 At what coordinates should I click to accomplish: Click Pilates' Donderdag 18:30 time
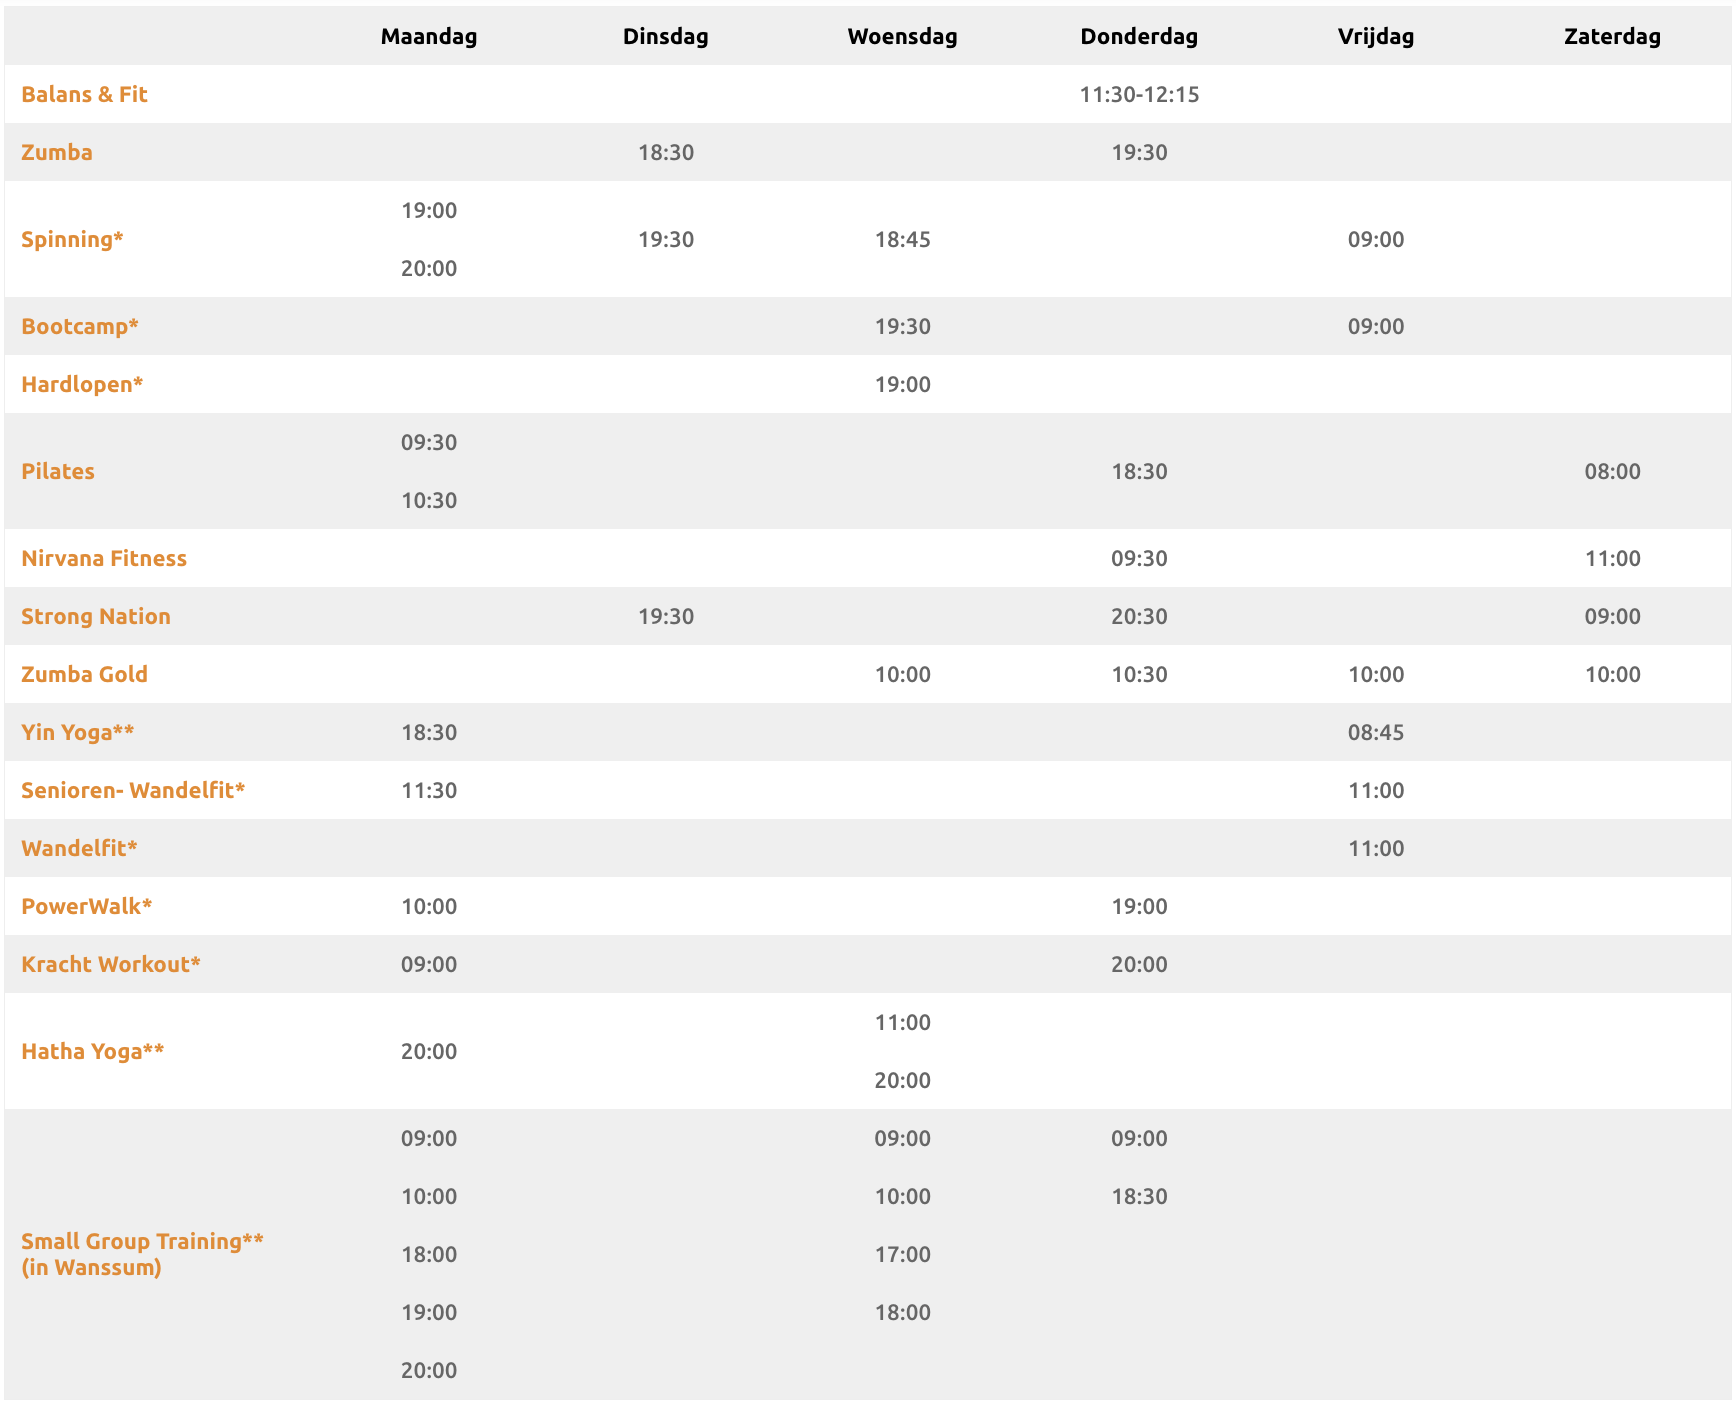point(1139,472)
